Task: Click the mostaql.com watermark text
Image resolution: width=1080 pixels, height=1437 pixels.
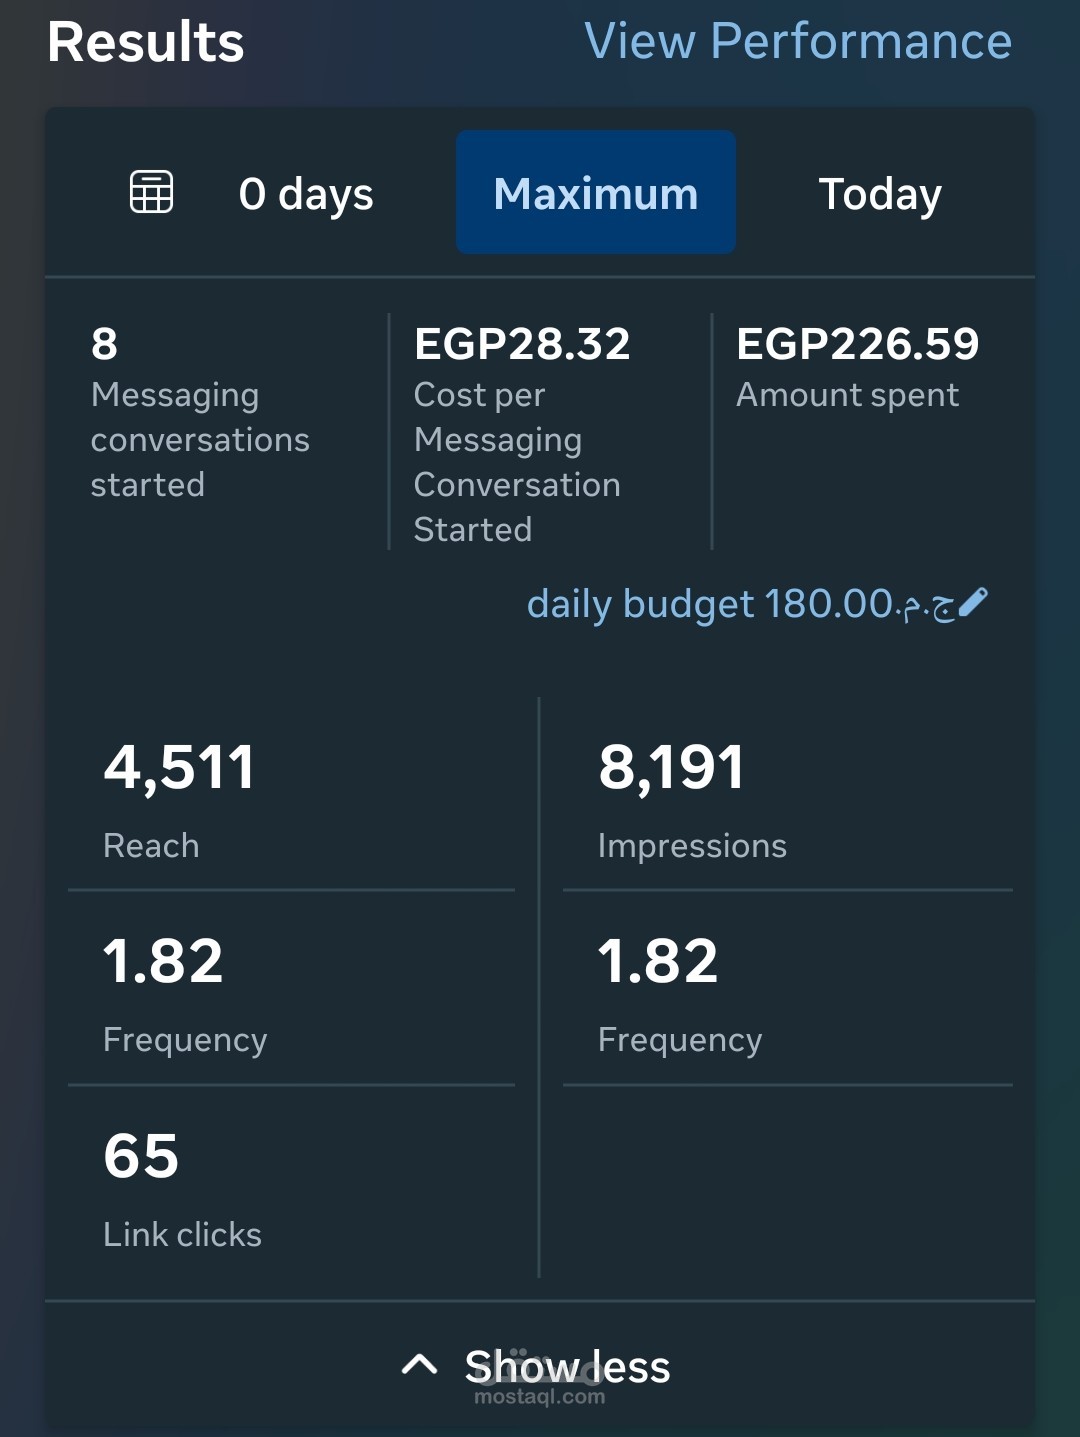Action: pyautogui.click(x=539, y=1396)
